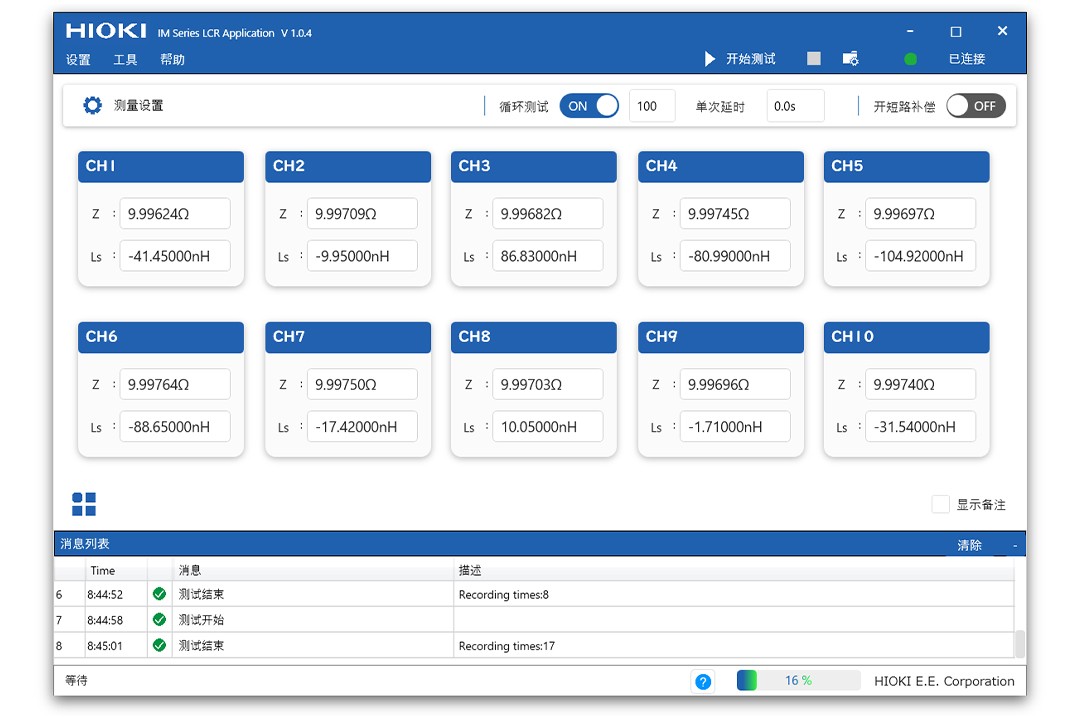The height and width of the screenshot is (720, 1080).
Task: Click the green check icon in row 6
Action: tap(159, 594)
